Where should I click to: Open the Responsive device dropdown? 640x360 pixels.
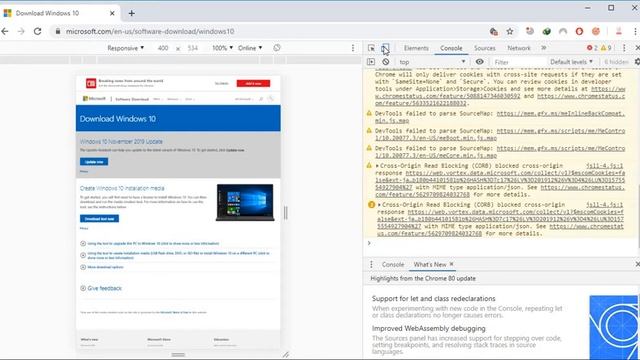pyautogui.click(x=126, y=48)
